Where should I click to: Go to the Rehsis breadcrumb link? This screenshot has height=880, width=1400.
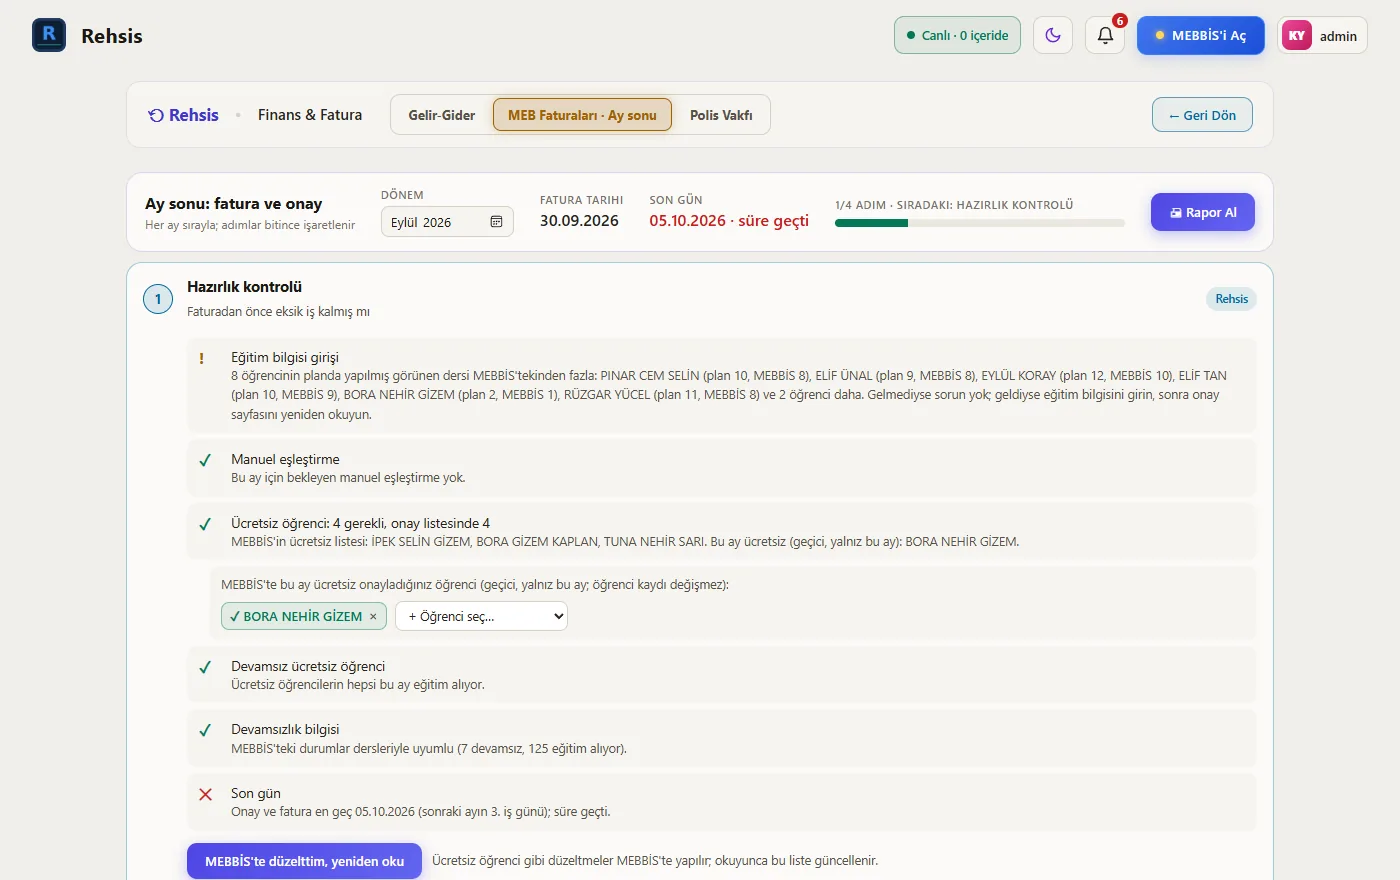(183, 115)
